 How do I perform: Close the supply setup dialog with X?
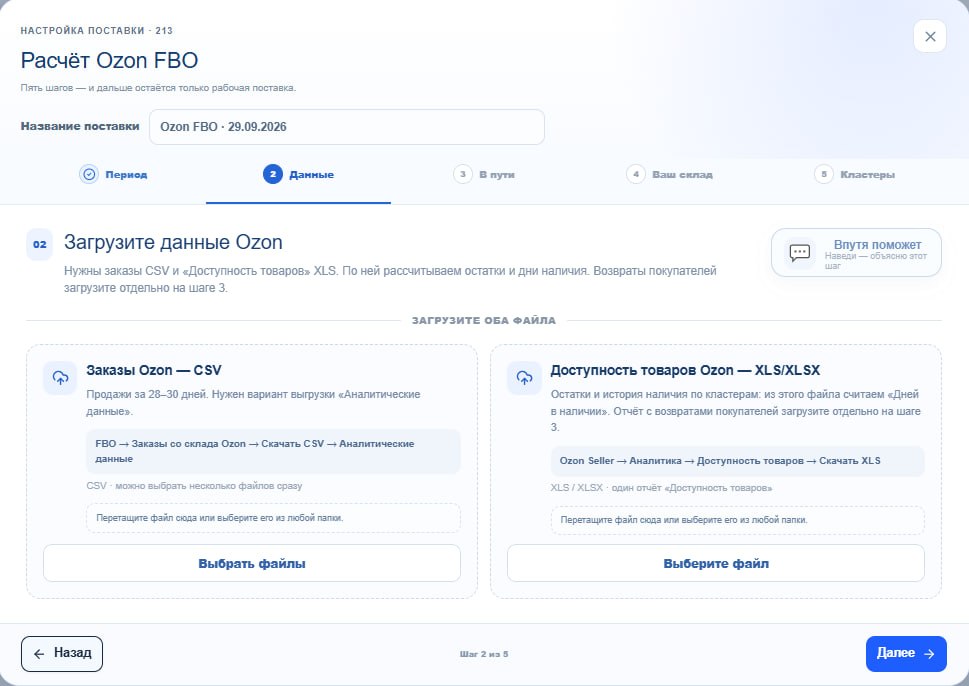click(x=929, y=36)
